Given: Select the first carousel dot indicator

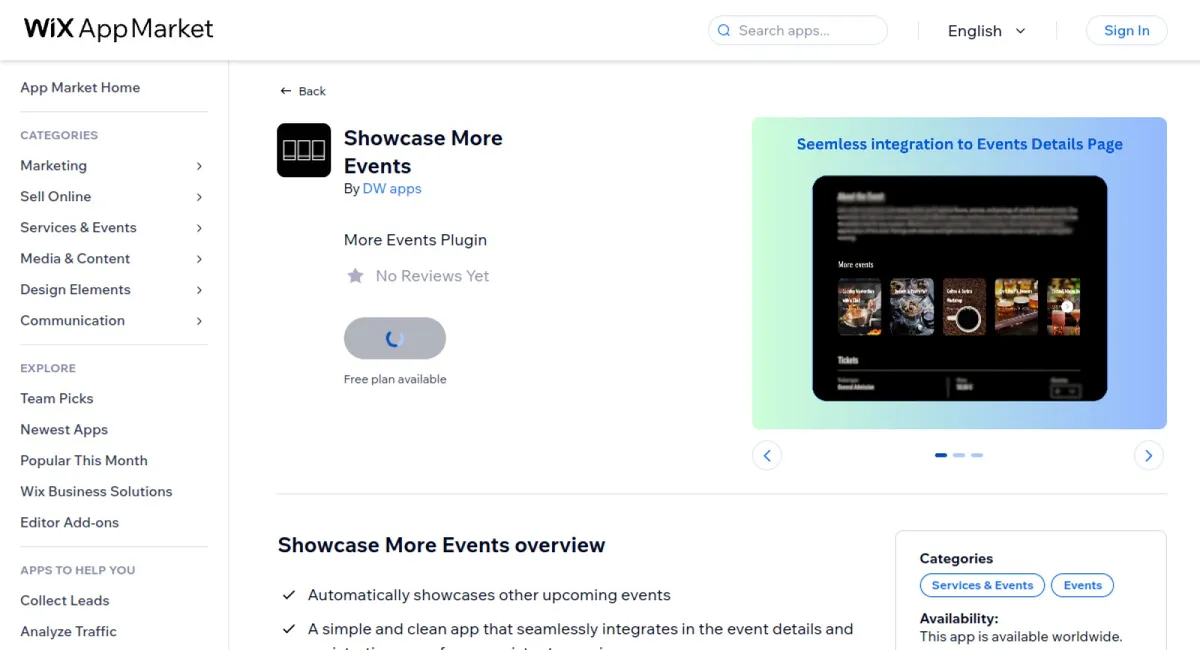Looking at the screenshot, I should (941, 455).
